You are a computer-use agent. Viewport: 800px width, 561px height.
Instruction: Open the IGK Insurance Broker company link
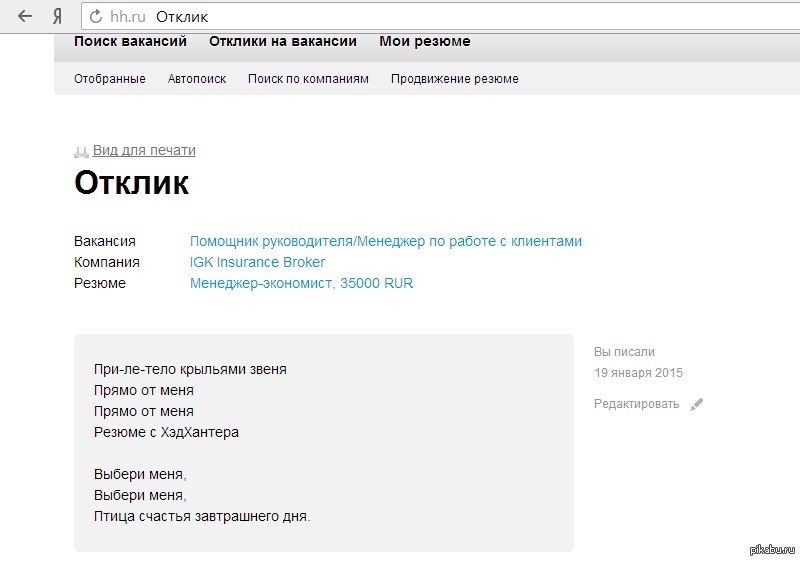point(257,262)
